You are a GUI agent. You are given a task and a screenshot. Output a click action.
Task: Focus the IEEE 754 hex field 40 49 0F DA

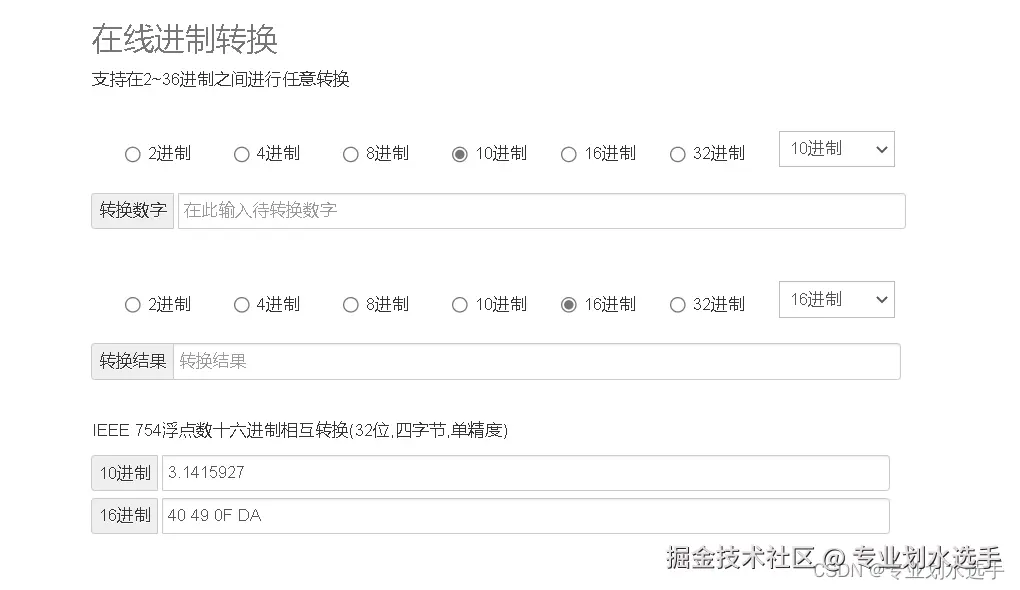coord(525,516)
